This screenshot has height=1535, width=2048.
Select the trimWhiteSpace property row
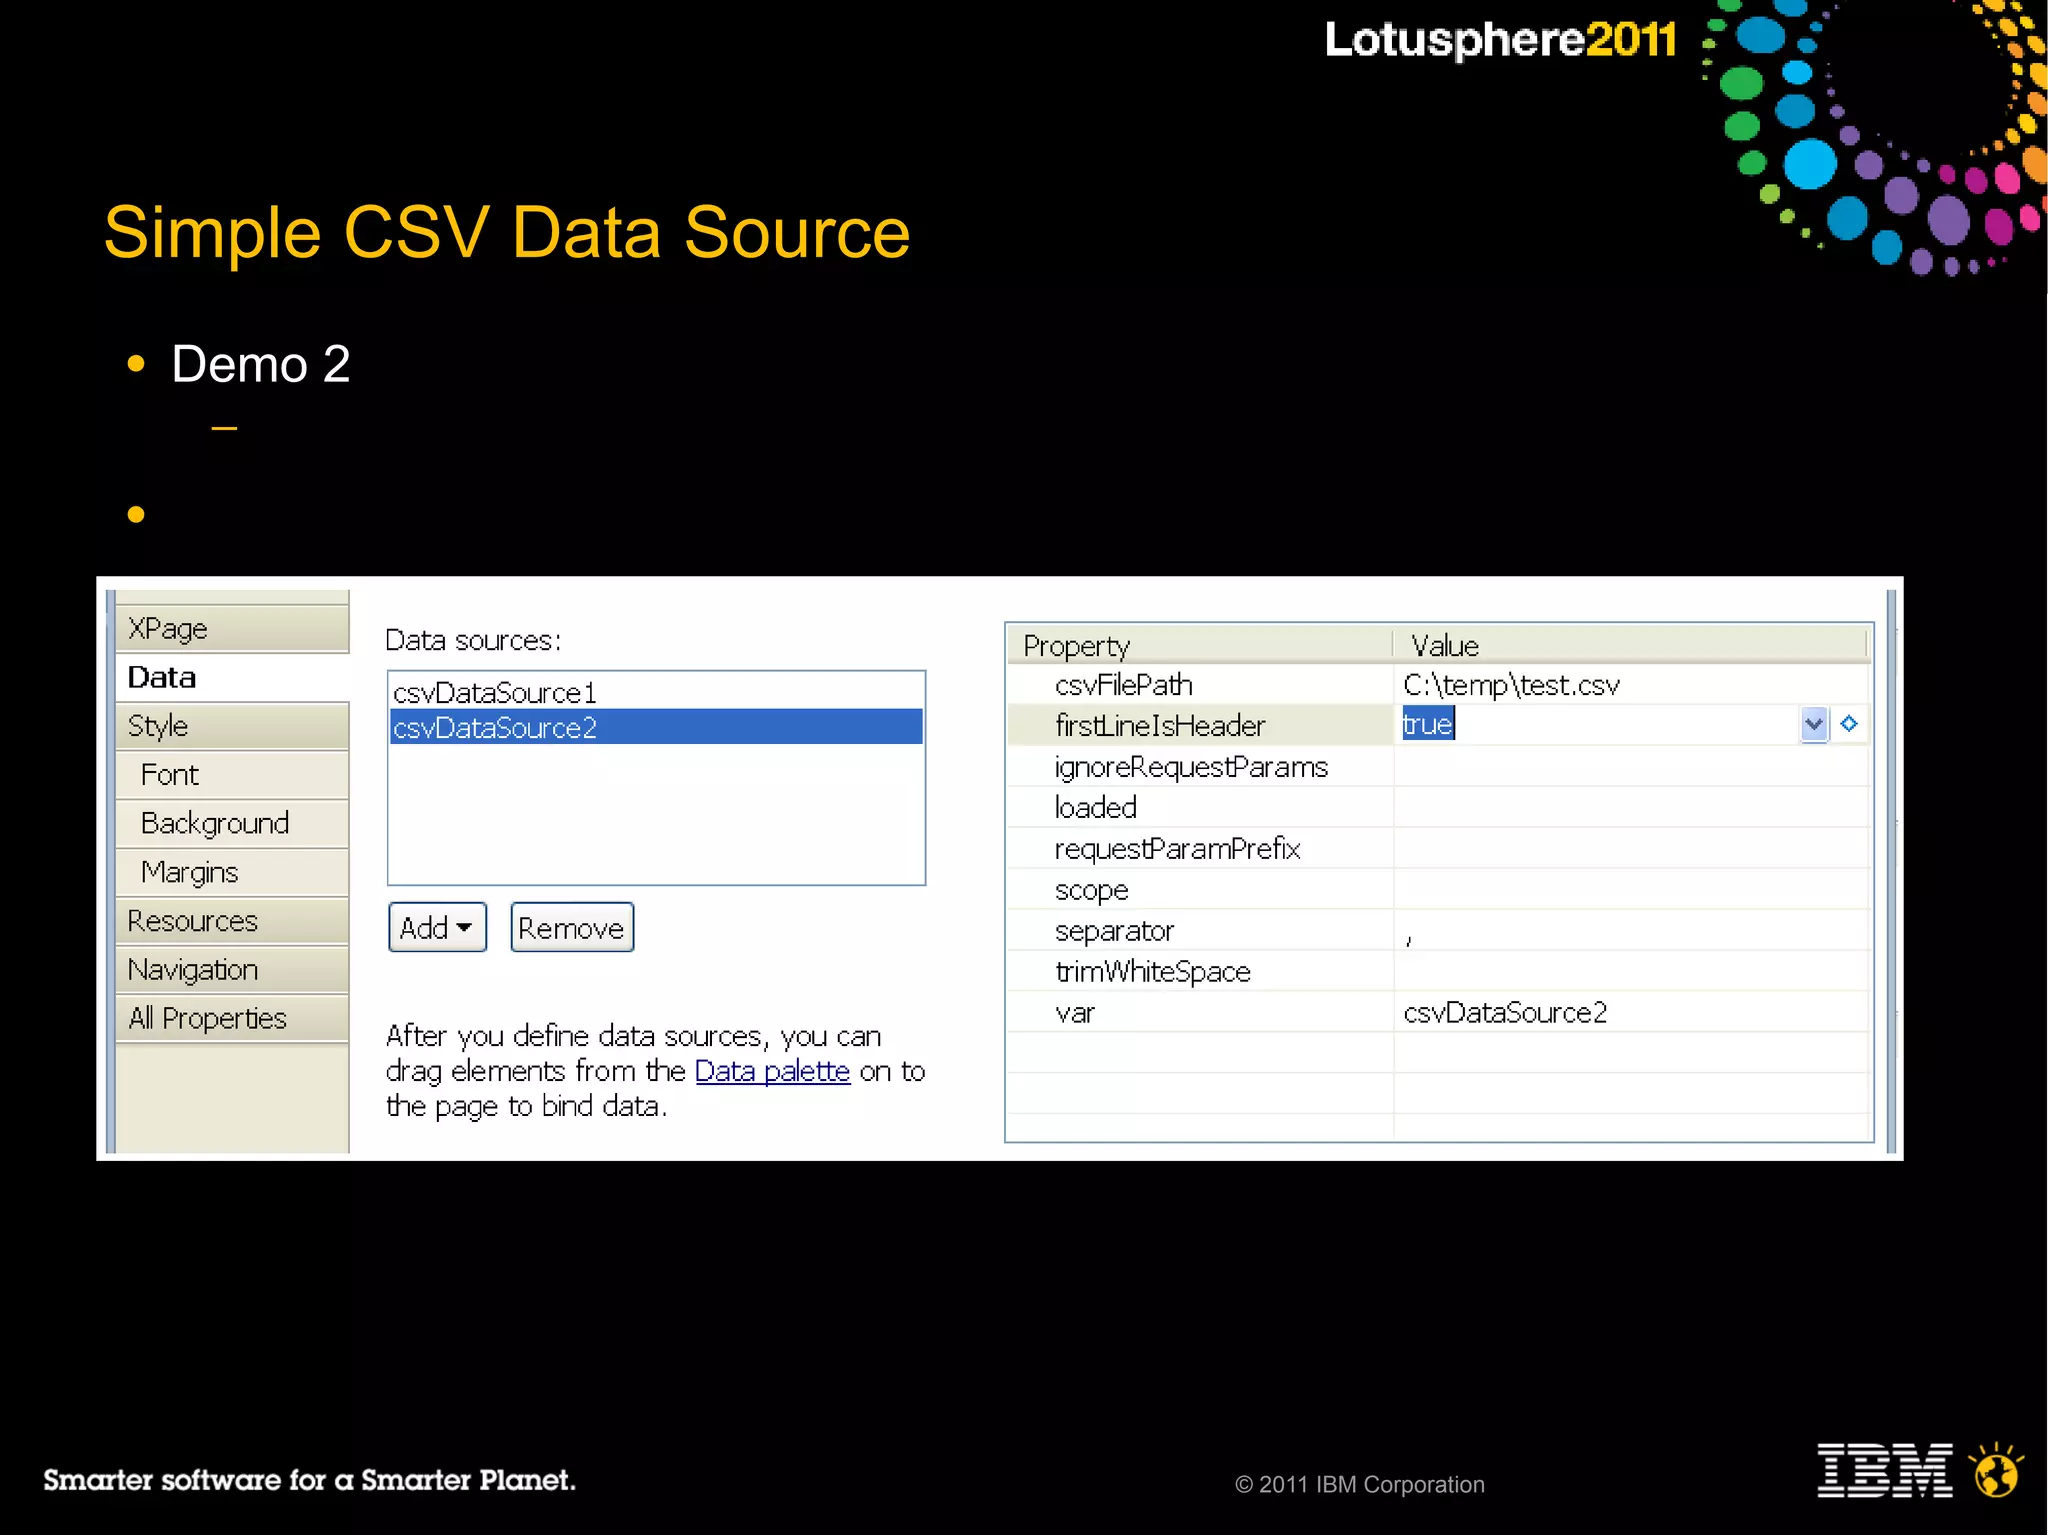tap(1438, 972)
